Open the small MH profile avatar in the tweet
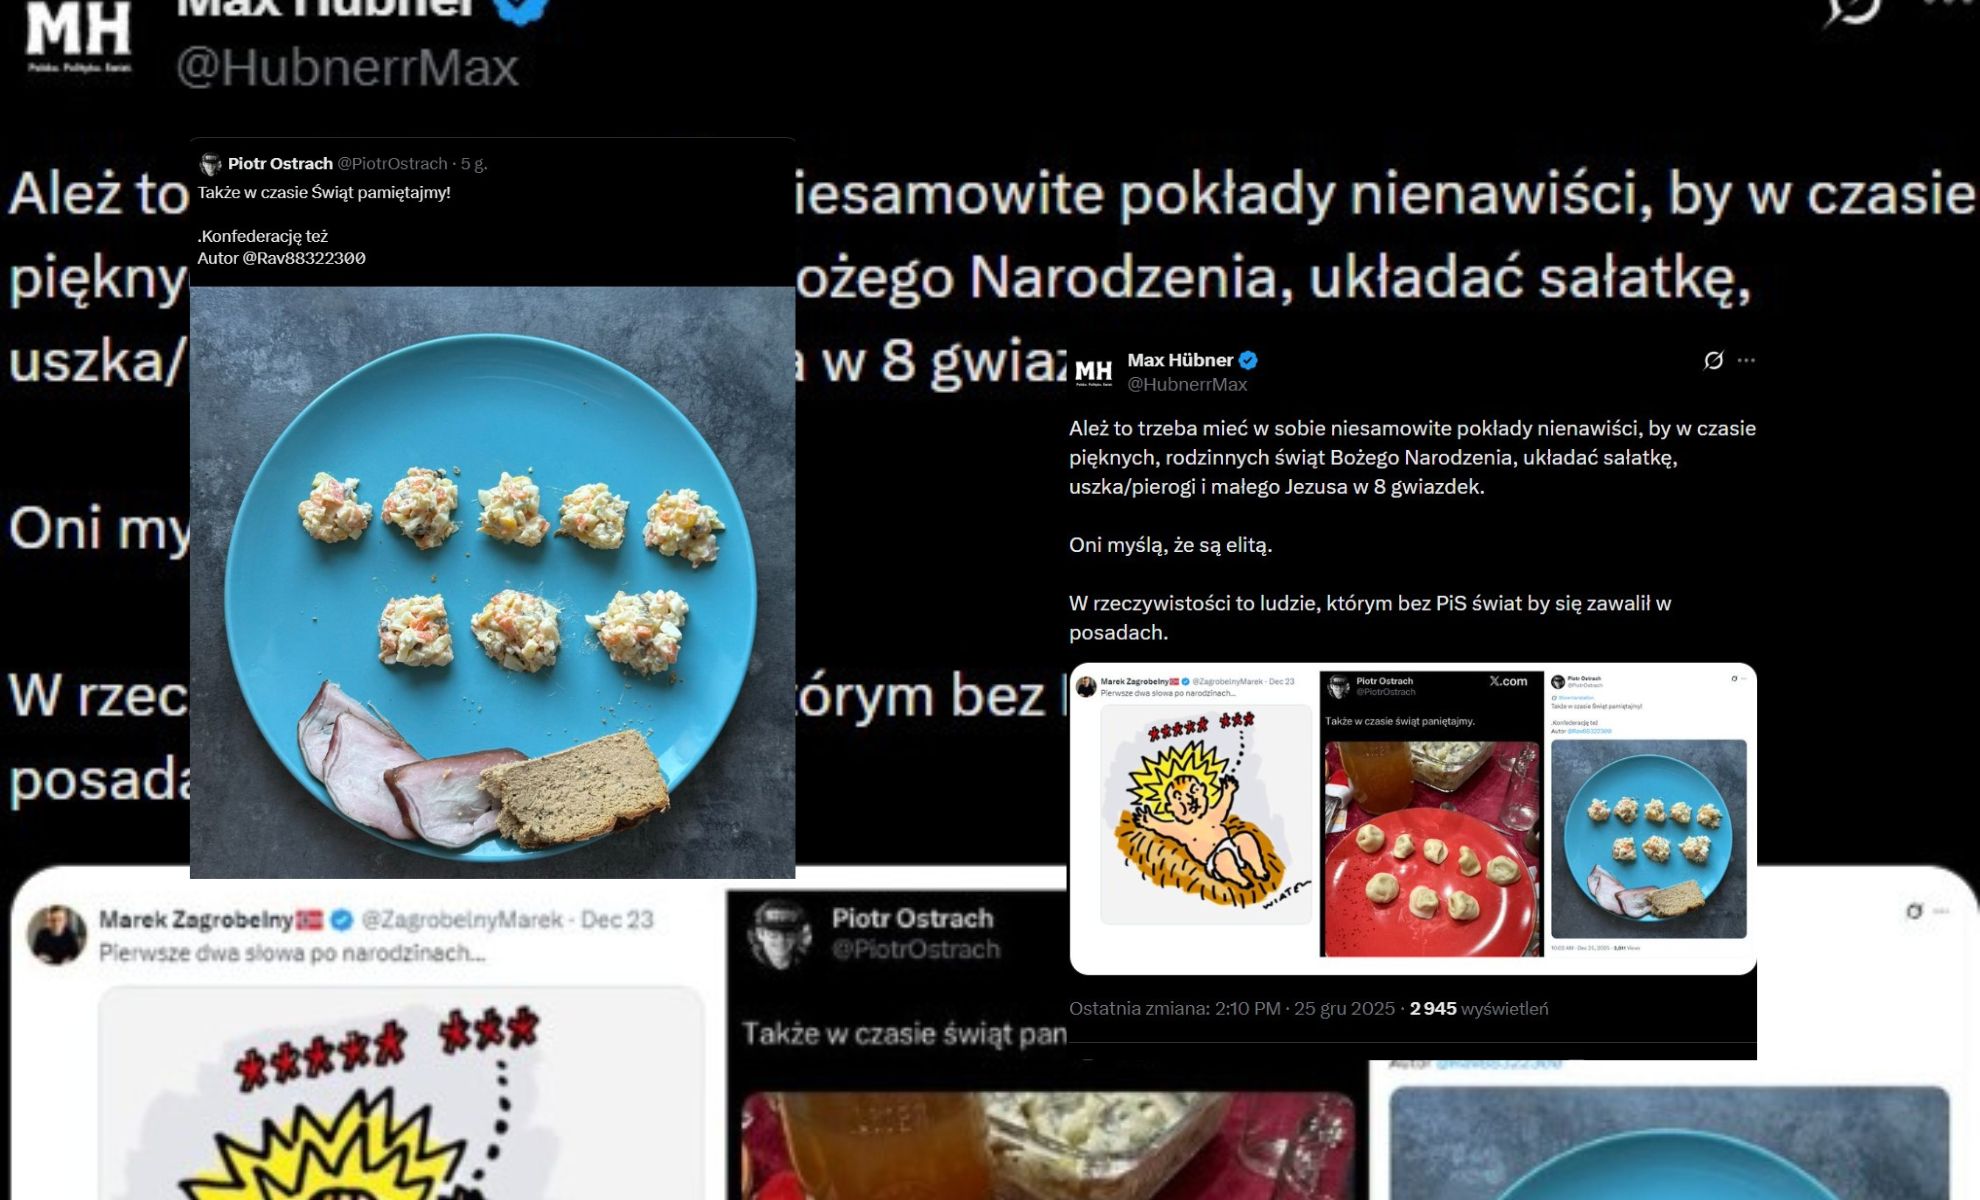Image resolution: width=1980 pixels, height=1200 pixels. click(x=1093, y=372)
